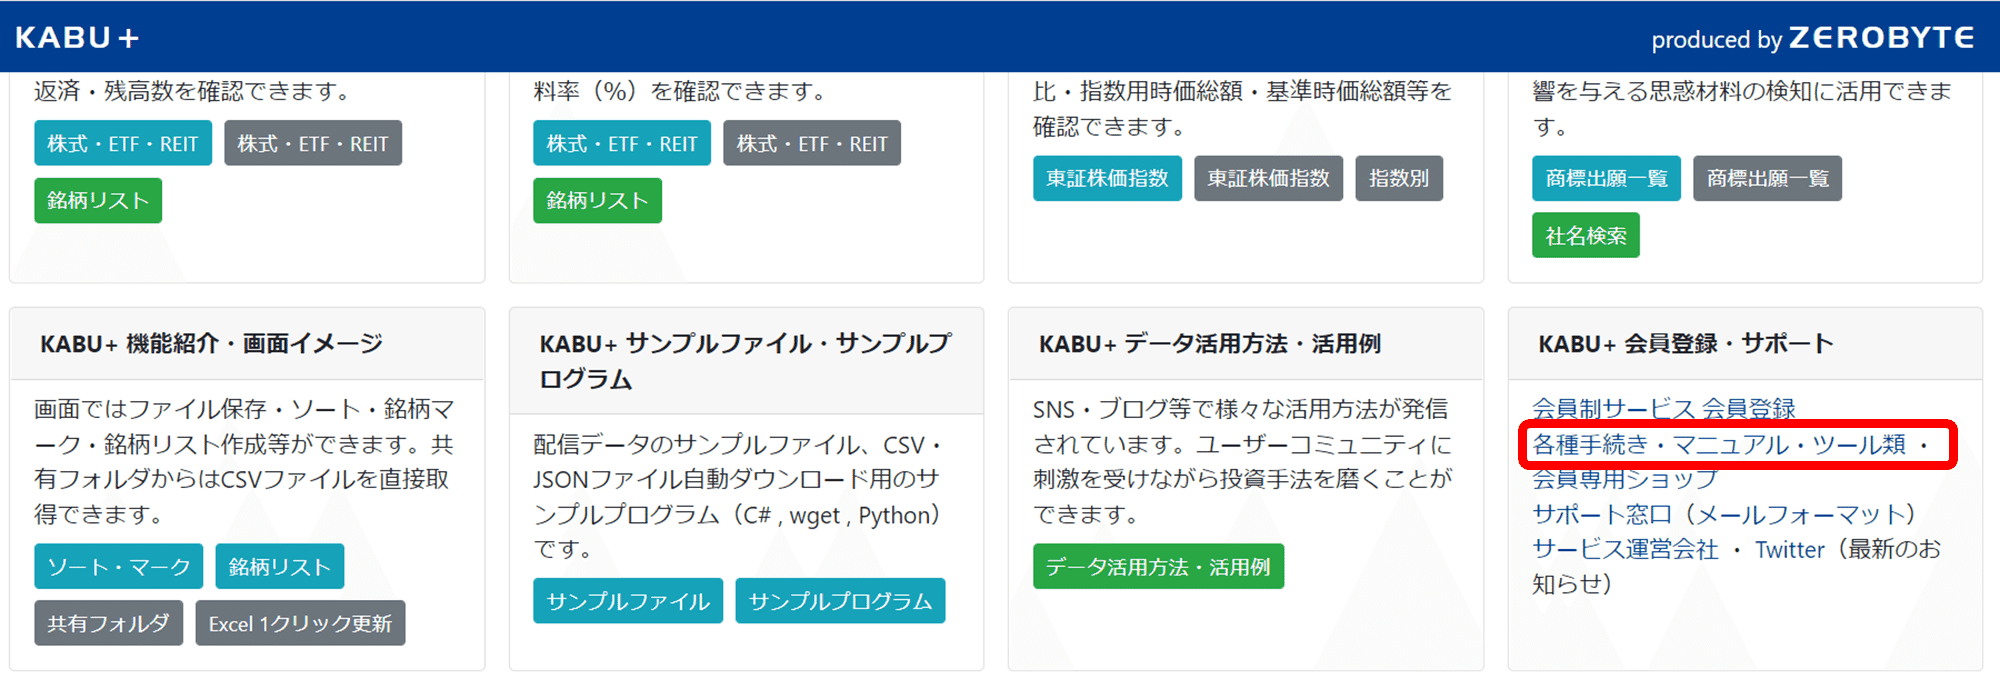Open the green 社名検索 button
The height and width of the screenshot is (679, 2000).
coord(1586,236)
